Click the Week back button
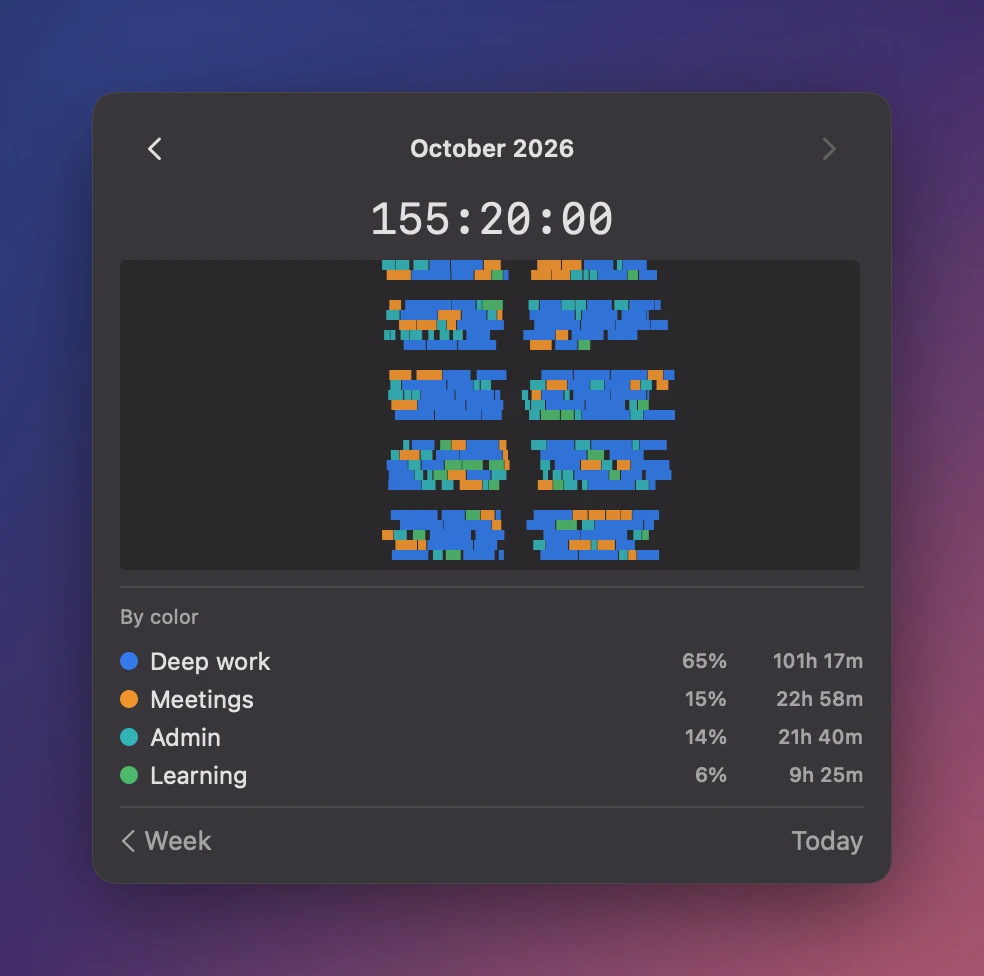984x976 pixels. pyautogui.click(x=166, y=840)
